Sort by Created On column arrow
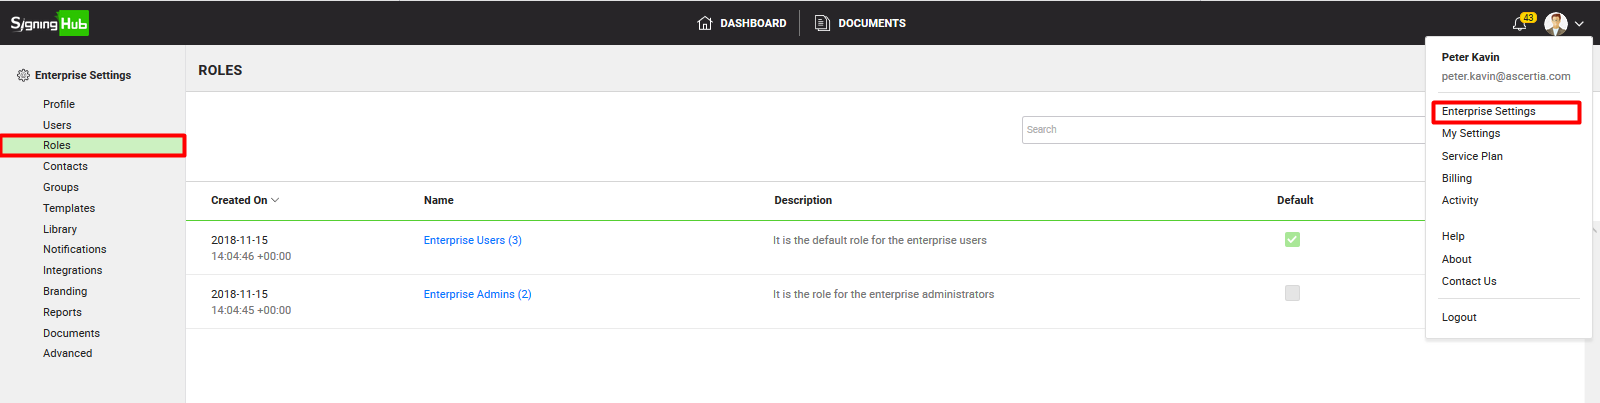 pyautogui.click(x=275, y=200)
